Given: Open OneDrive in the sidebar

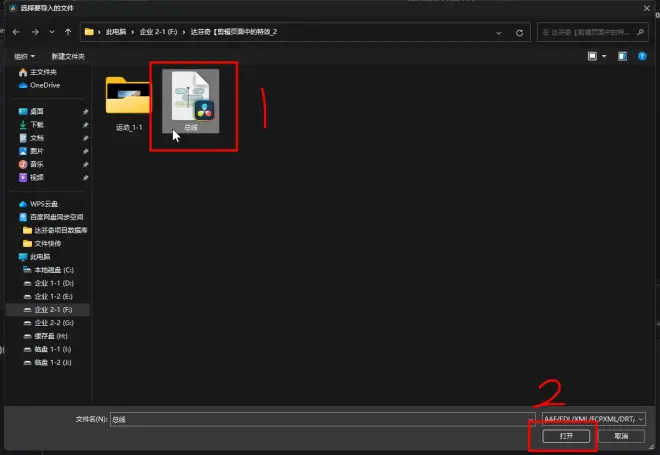Looking at the screenshot, I should pos(45,85).
